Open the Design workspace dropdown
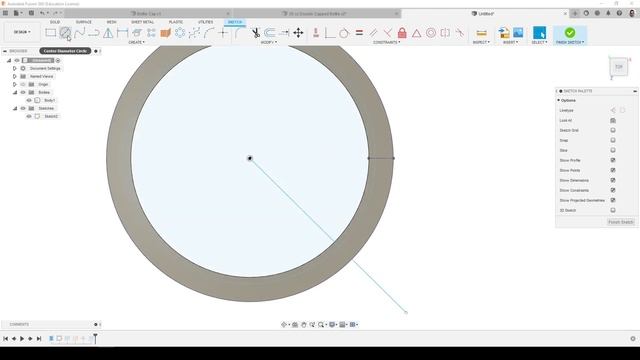 pos(22,32)
